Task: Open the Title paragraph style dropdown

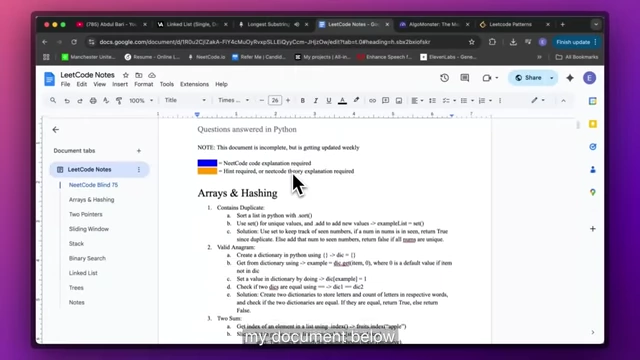Action: [x=185, y=100]
